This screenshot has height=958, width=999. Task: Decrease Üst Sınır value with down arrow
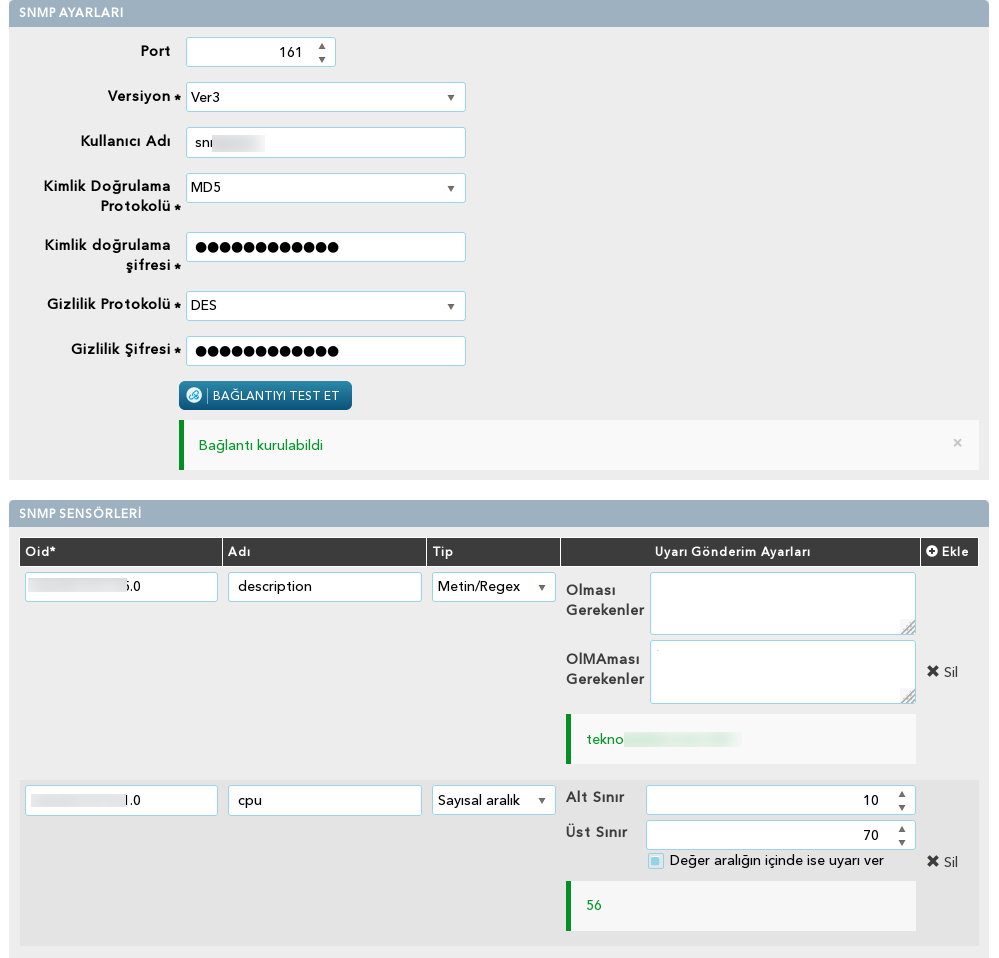pos(902,842)
